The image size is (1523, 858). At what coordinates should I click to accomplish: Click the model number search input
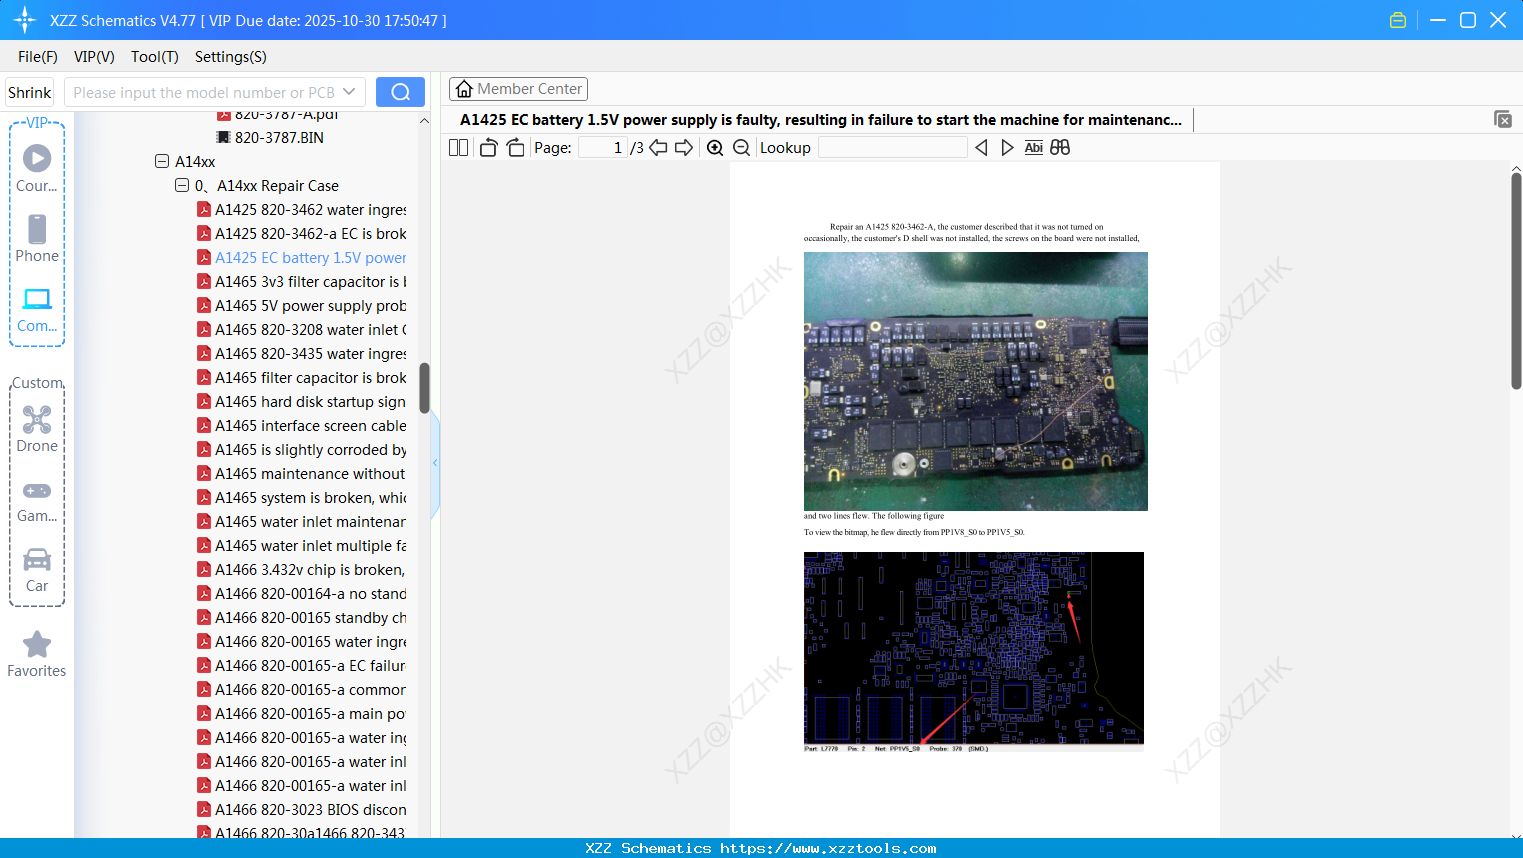tap(204, 92)
